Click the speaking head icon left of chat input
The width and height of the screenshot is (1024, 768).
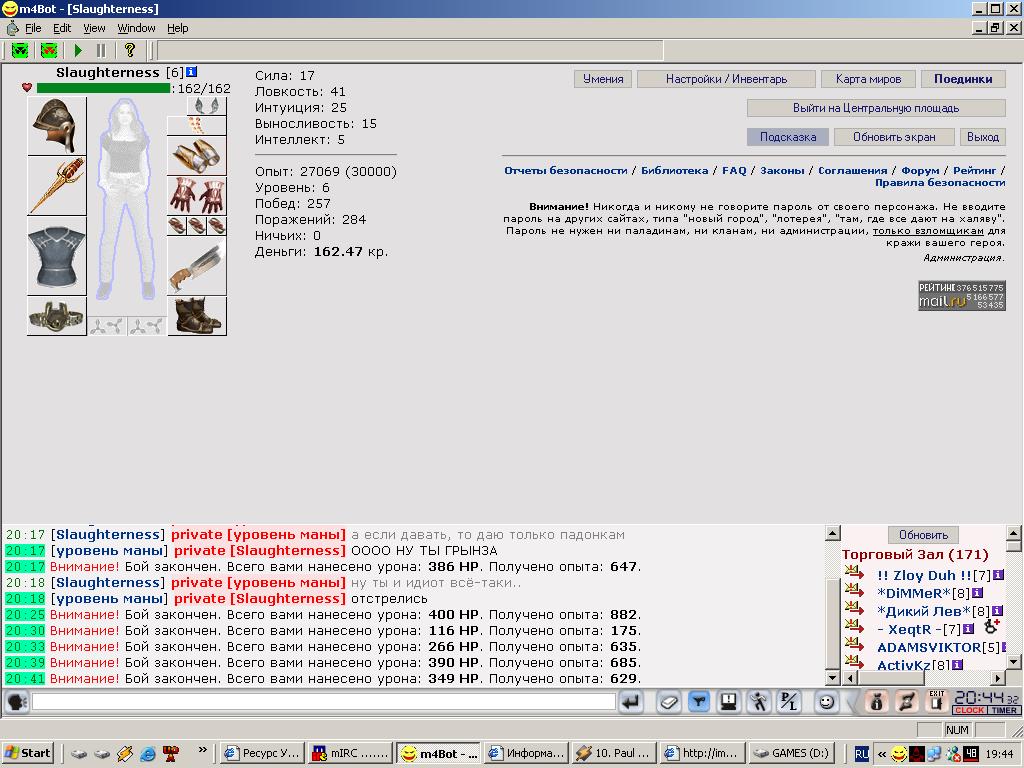(x=17, y=702)
